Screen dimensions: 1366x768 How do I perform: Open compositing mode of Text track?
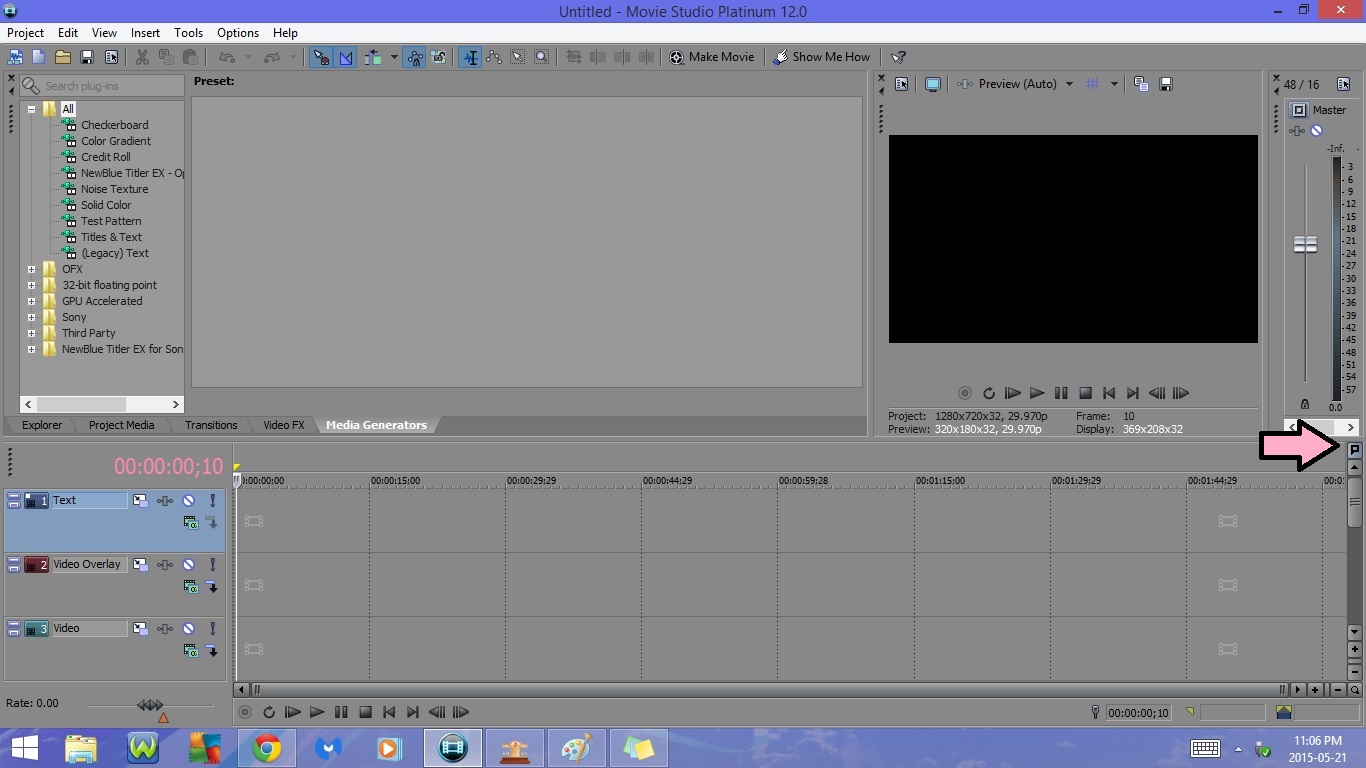(190, 522)
